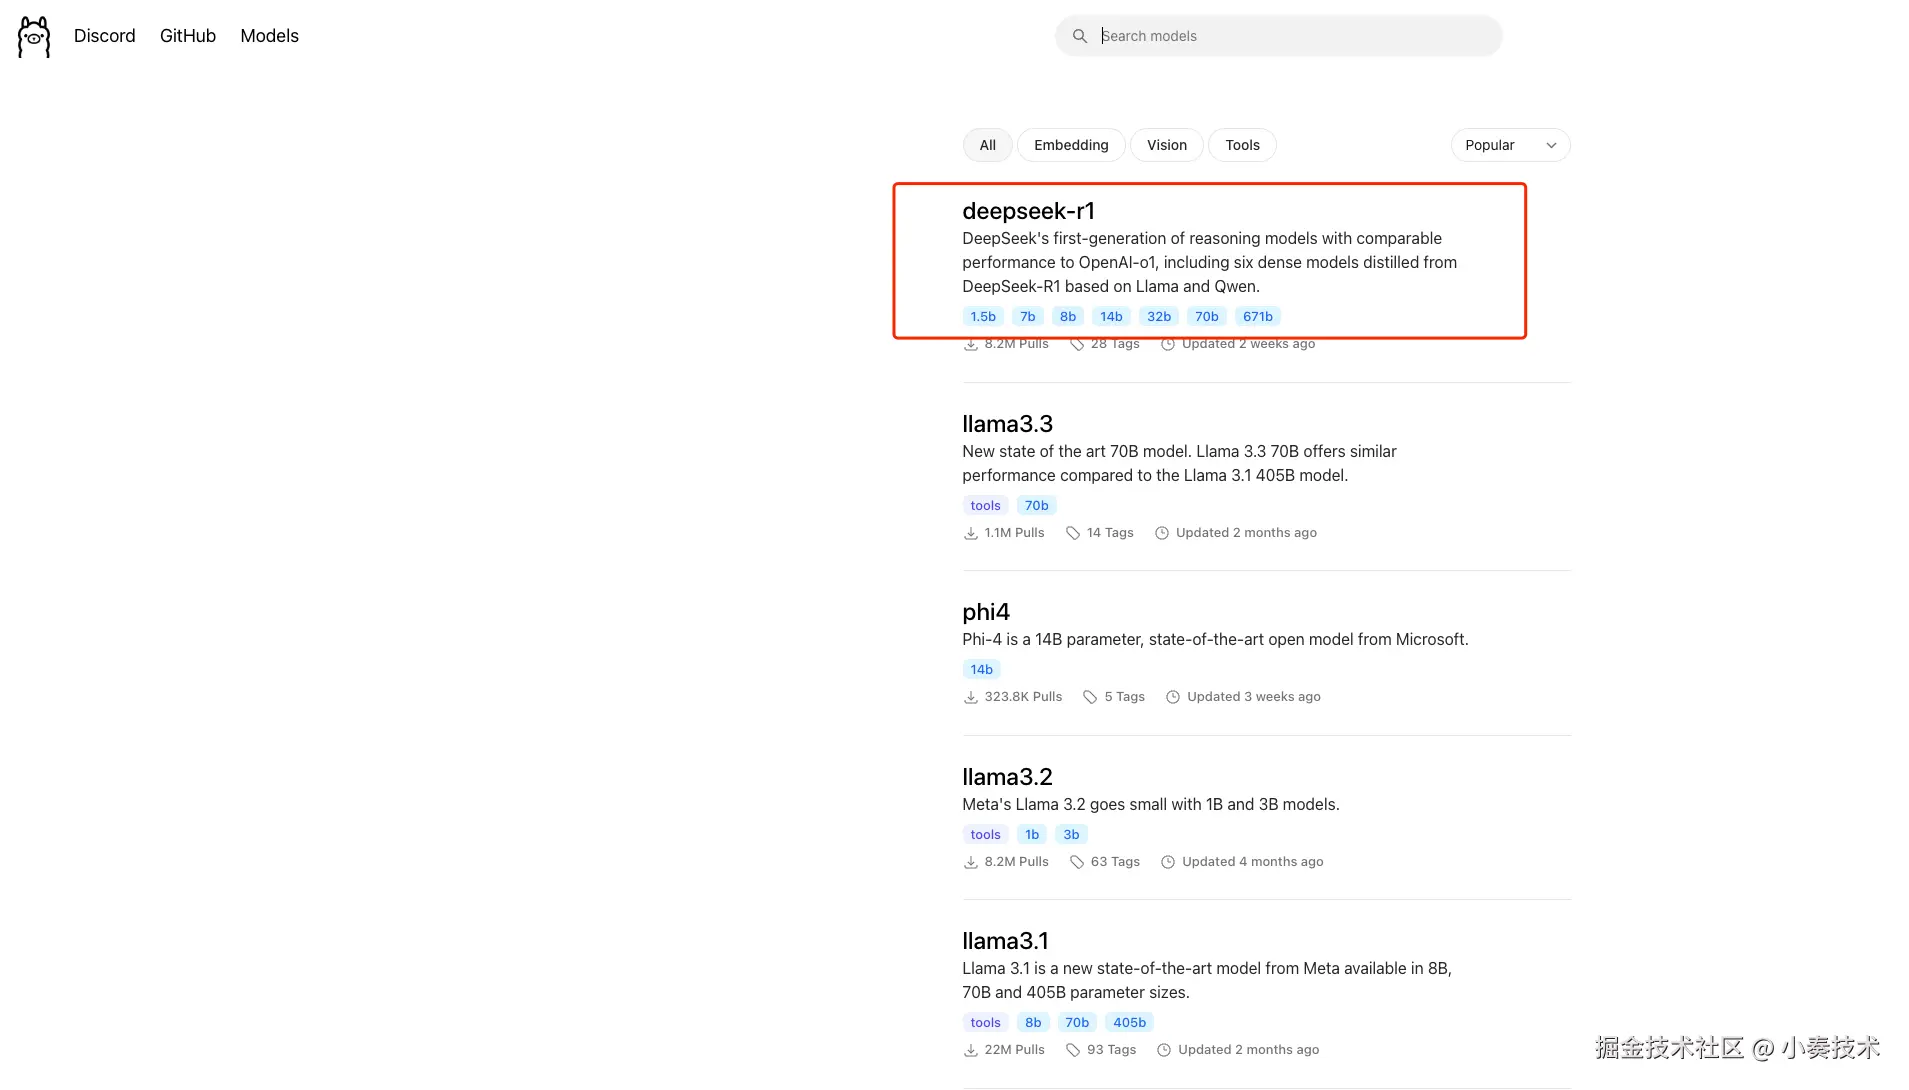
Task: Click the tag icon beside 5 Tags
Action: click(1090, 698)
